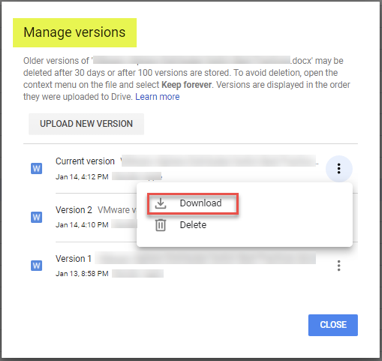Click the blue CLOSE button
The width and height of the screenshot is (382, 361).
click(x=333, y=325)
